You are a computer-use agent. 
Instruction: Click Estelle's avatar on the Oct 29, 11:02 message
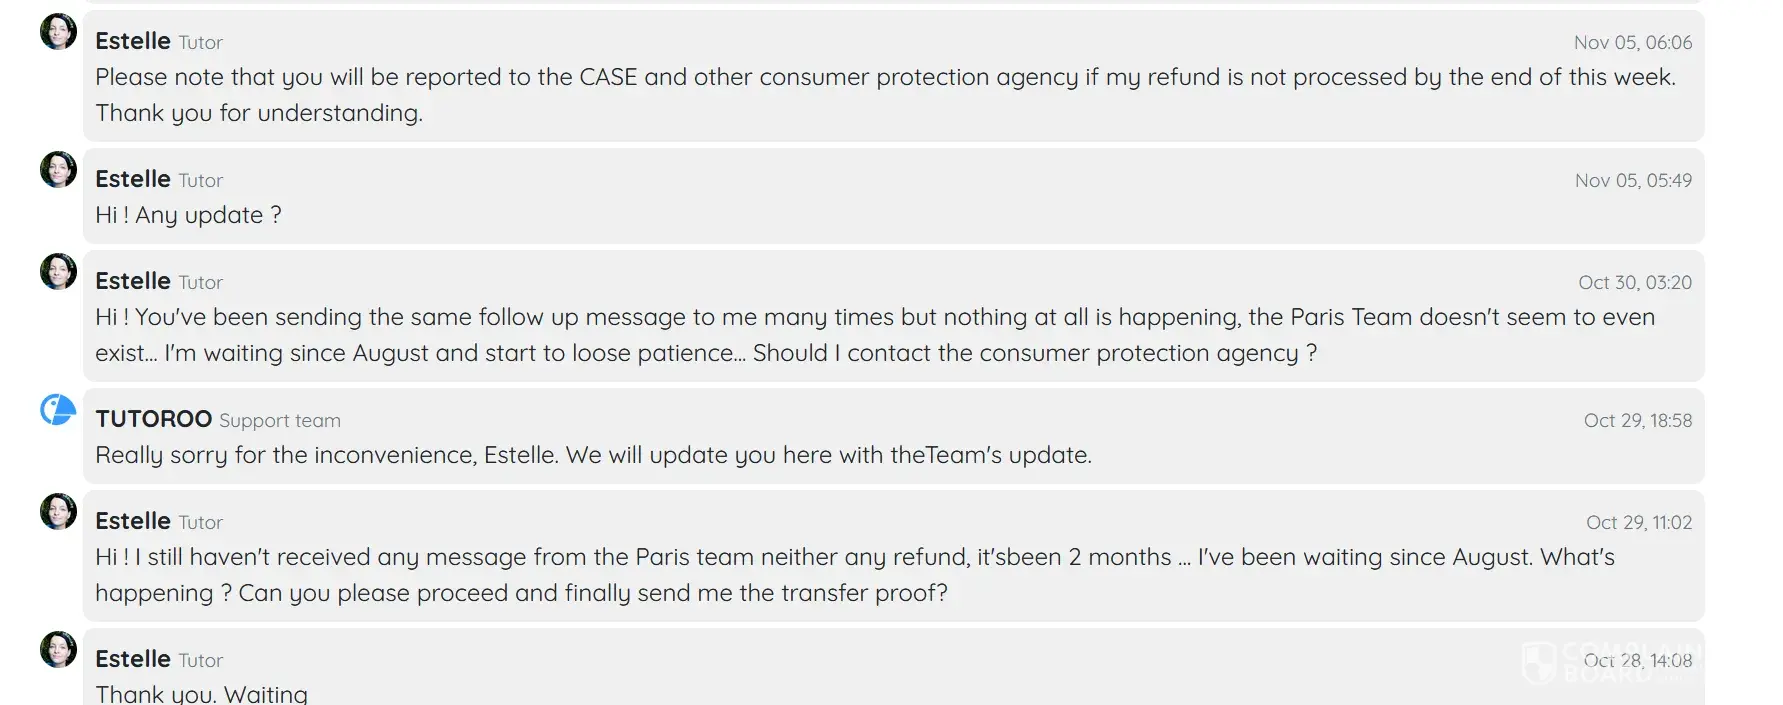click(58, 512)
